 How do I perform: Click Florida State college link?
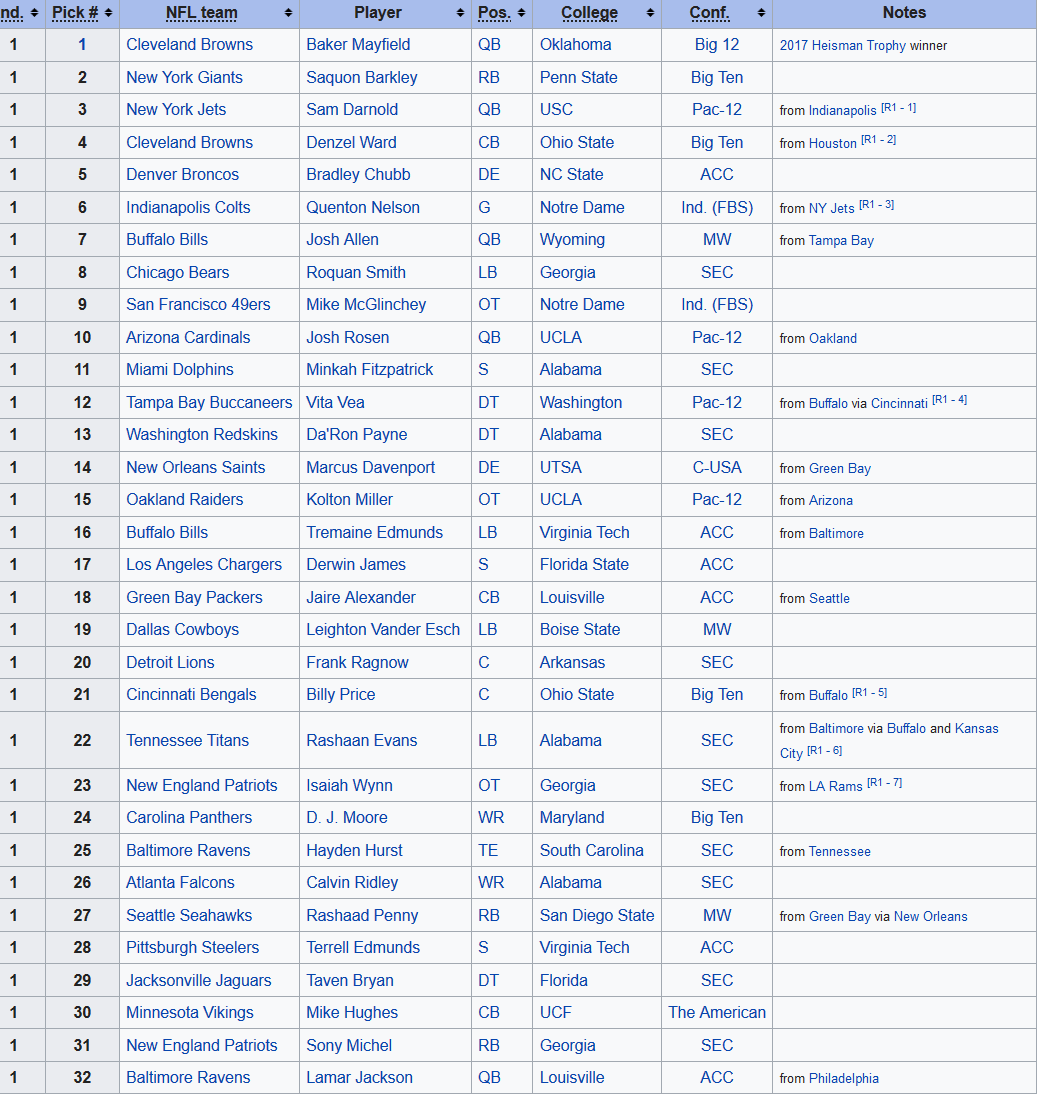[584, 564]
